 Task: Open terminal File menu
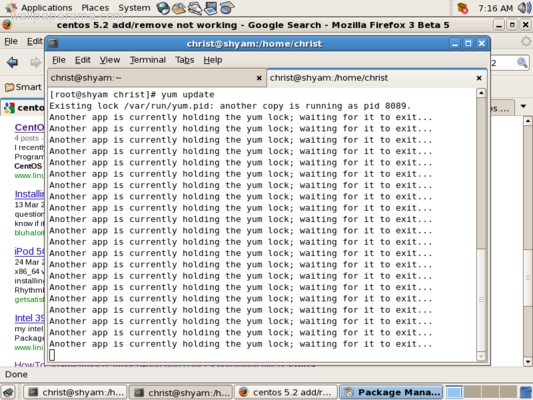tap(59, 60)
